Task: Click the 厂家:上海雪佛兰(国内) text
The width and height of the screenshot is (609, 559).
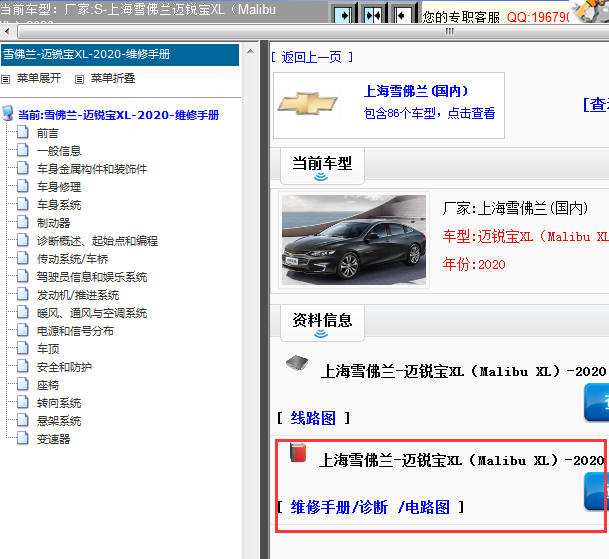Action: 515,209
